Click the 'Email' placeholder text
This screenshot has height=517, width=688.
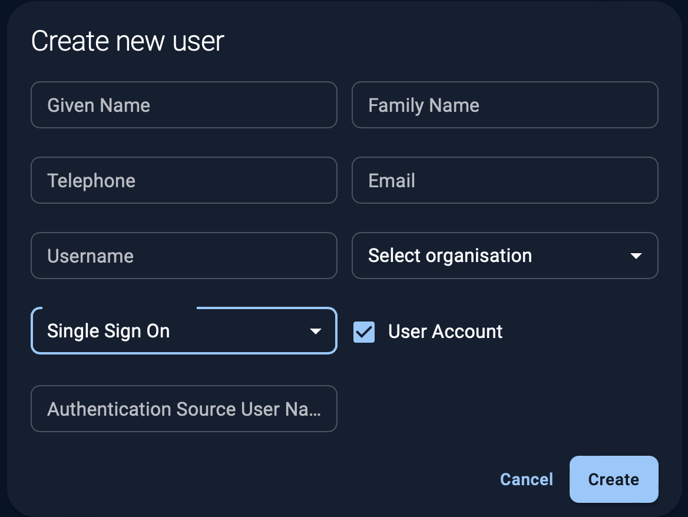[x=392, y=181]
